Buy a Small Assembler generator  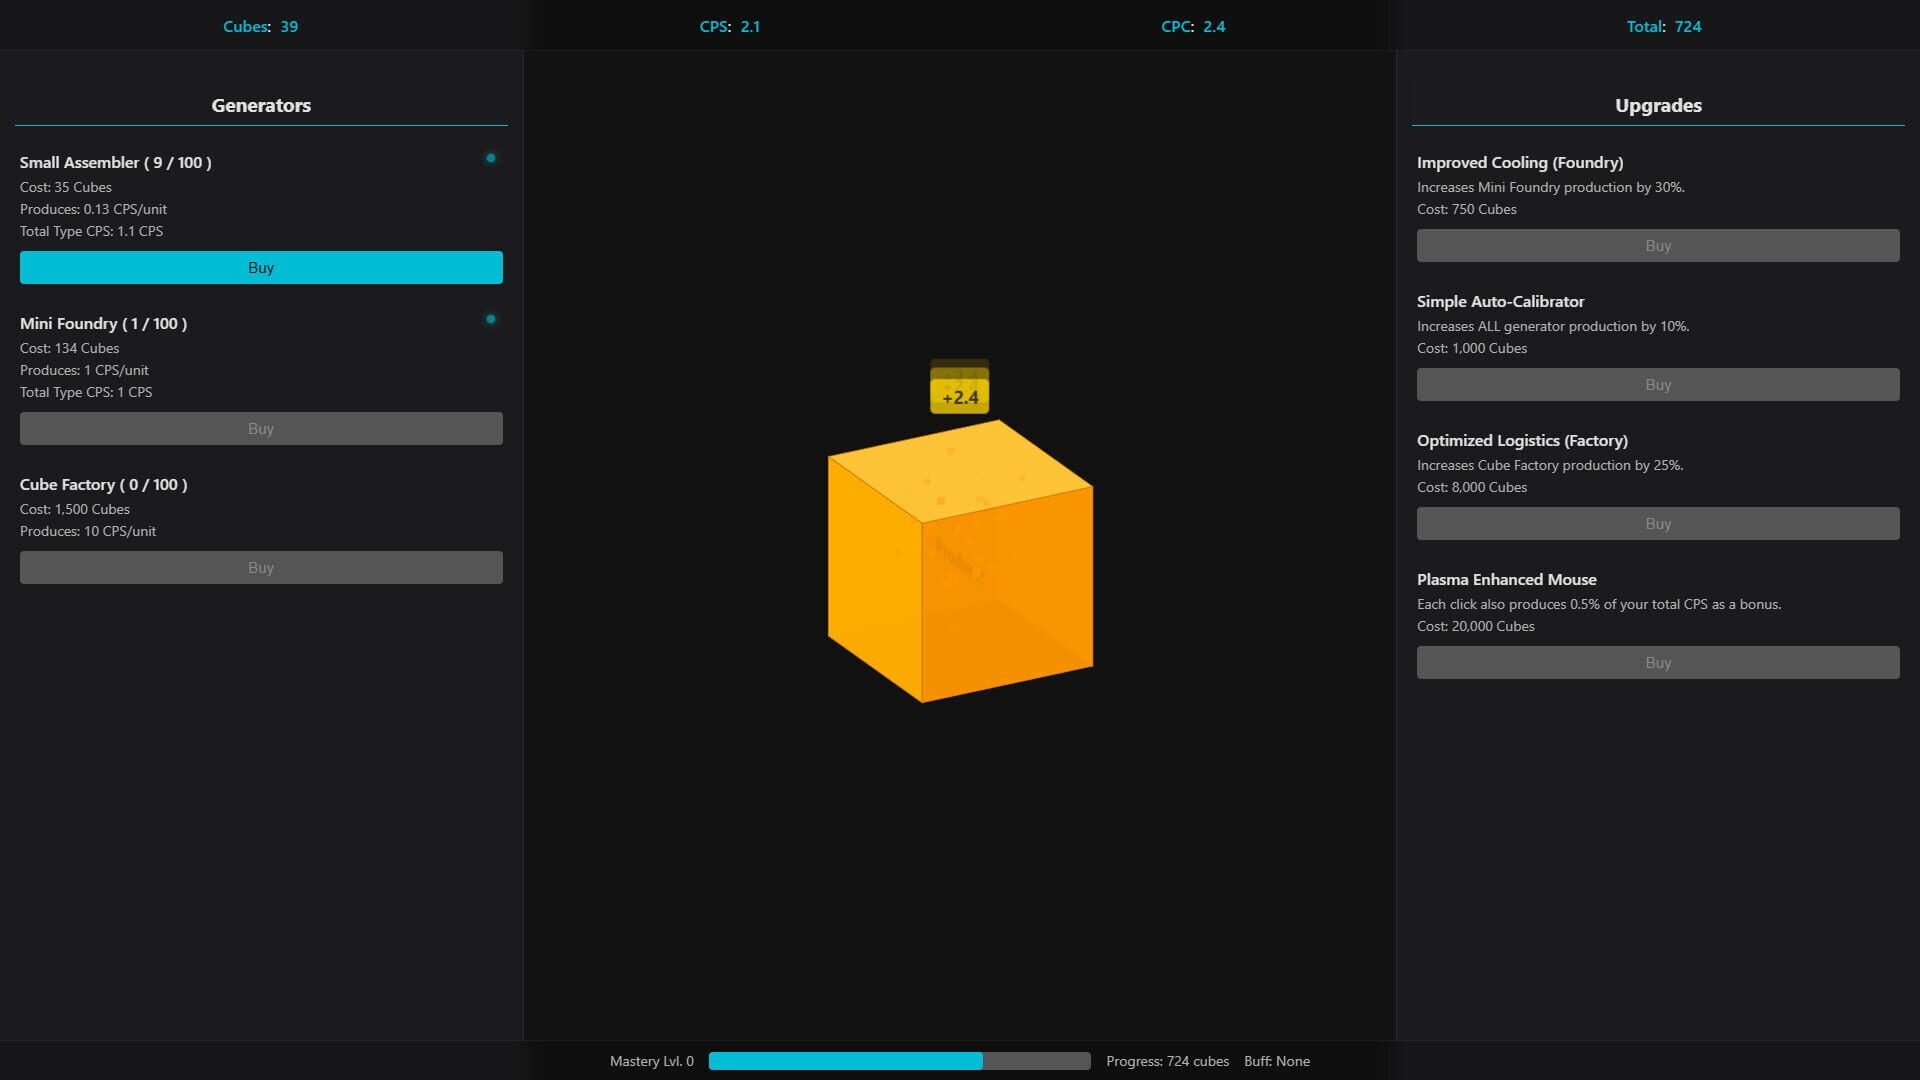261,267
